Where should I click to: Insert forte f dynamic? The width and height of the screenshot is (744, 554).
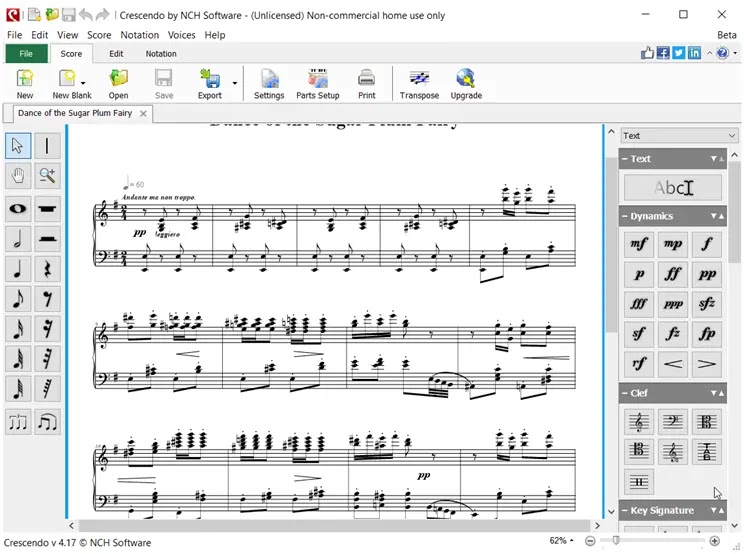(x=707, y=244)
